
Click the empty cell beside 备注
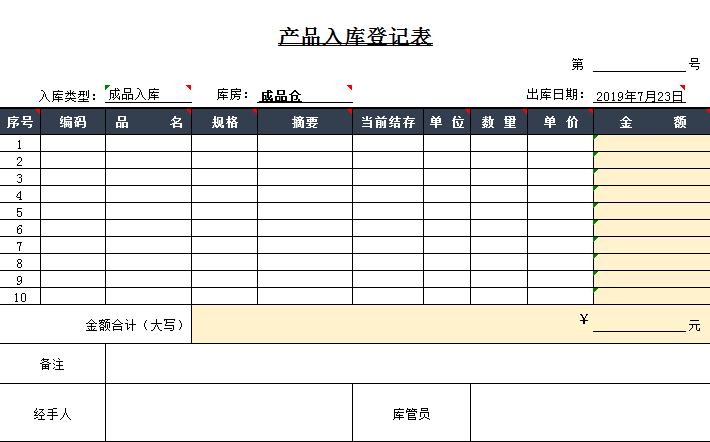[407, 364]
